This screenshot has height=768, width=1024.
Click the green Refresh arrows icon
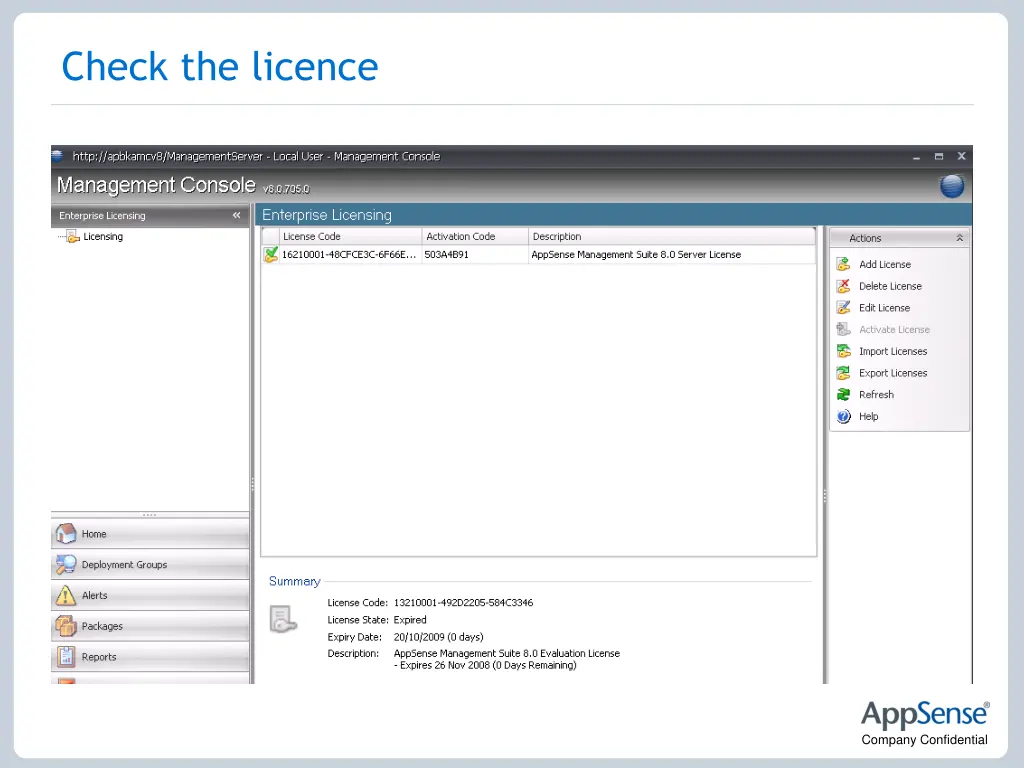844,394
